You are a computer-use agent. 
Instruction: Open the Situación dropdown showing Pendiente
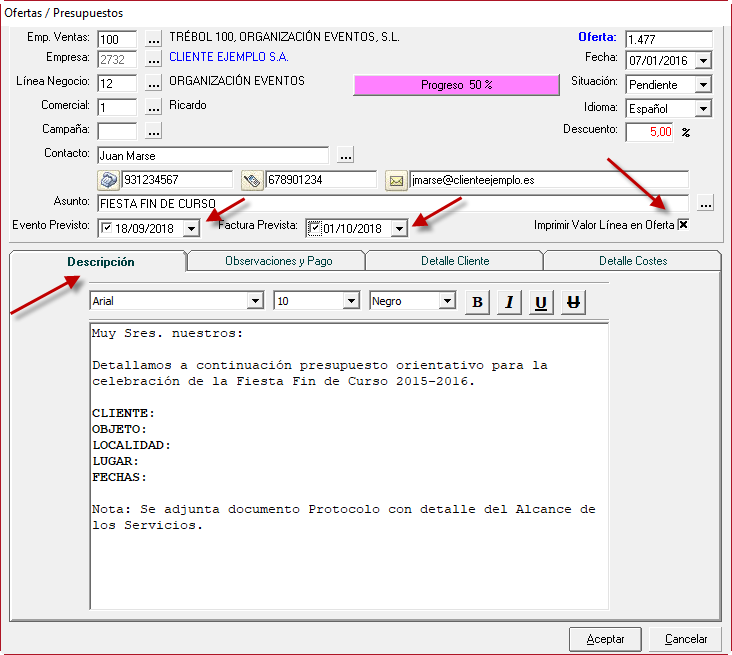(703, 85)
